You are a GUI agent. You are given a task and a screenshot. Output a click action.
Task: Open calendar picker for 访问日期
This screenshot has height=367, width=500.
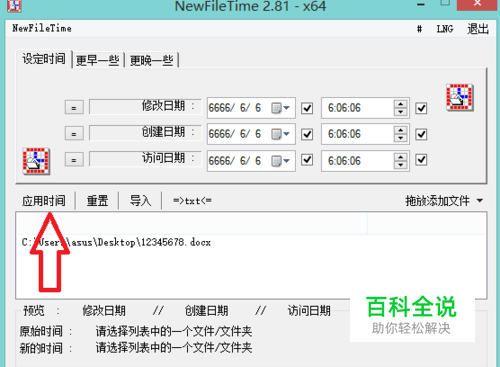pyautogui.click(x=280, y=161)
